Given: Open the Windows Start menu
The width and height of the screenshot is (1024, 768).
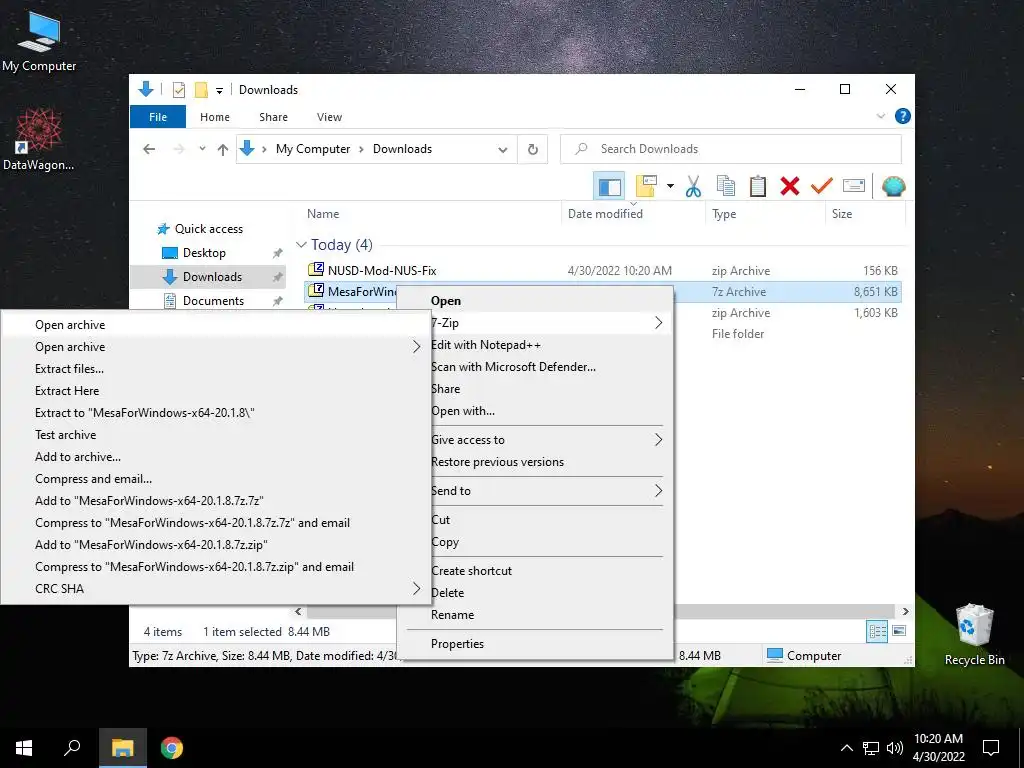Looking at the screenshot, I should point(24,748).
